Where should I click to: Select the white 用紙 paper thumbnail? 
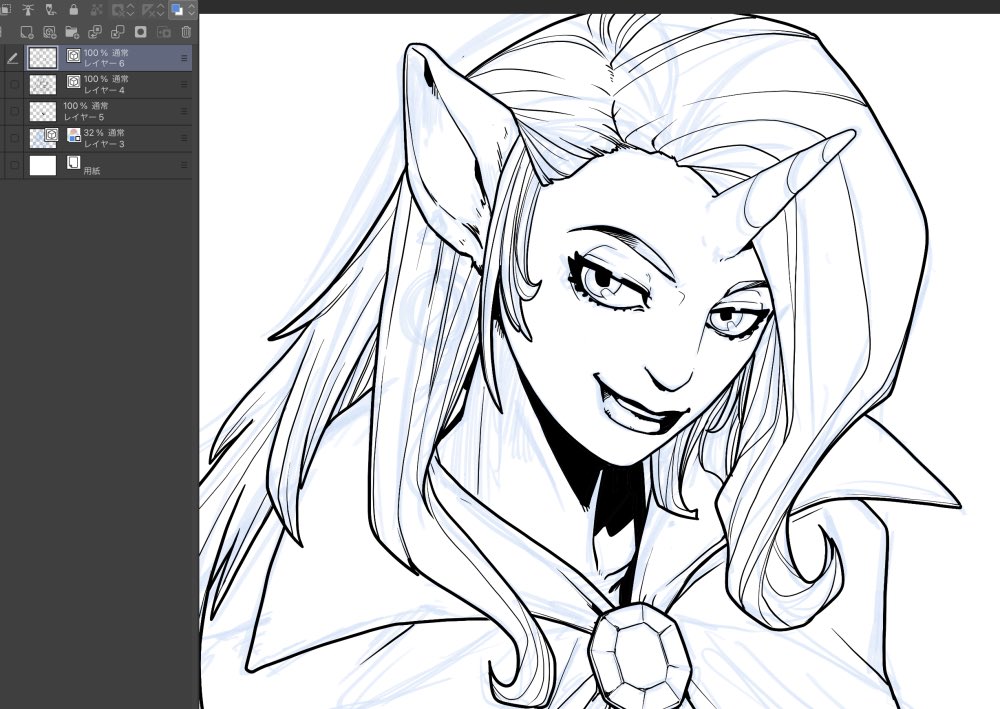point(43,165)
